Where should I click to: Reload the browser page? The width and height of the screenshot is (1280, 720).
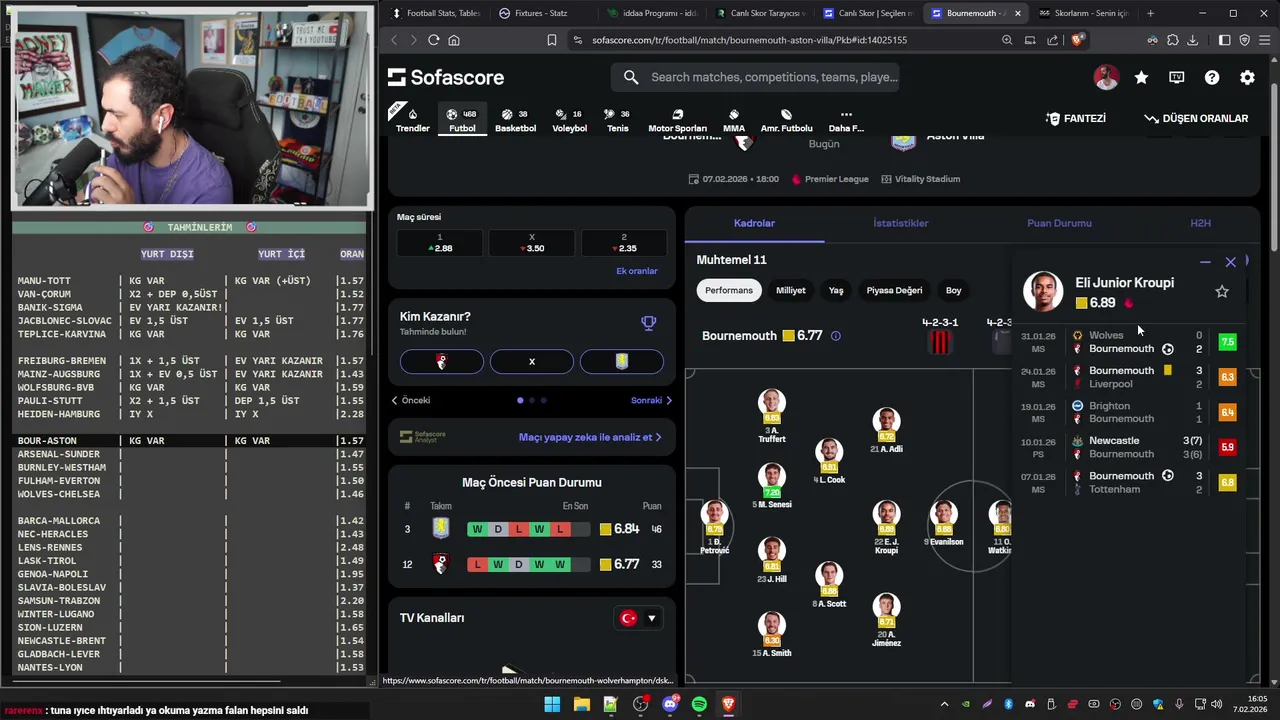[433, 40]
